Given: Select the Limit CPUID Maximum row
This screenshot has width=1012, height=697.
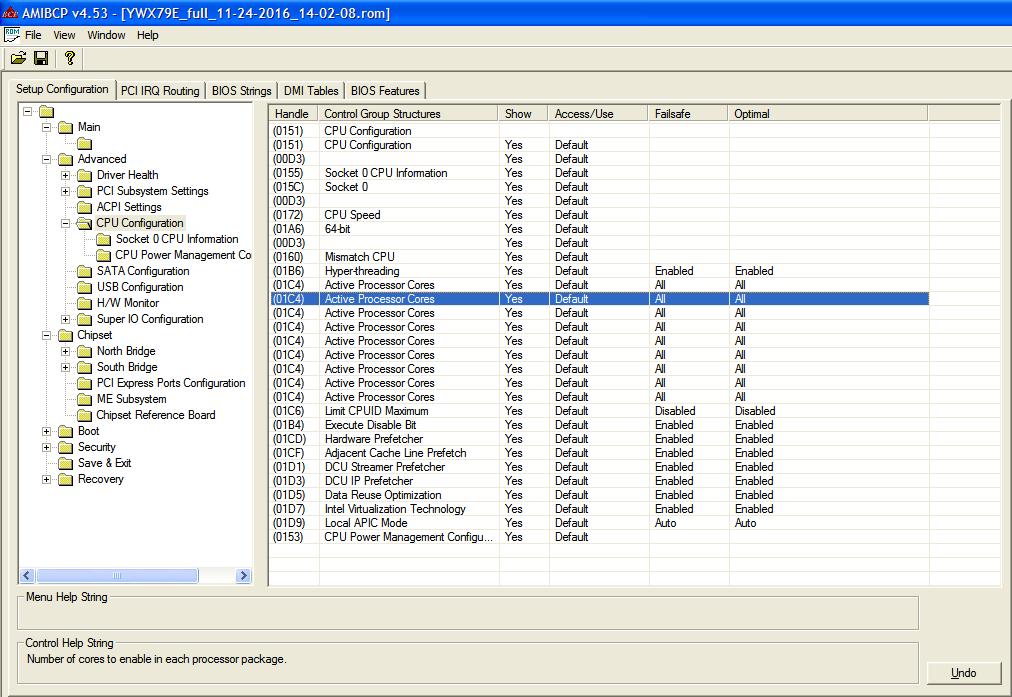Looking at the screenshot, I should [600, 411].
